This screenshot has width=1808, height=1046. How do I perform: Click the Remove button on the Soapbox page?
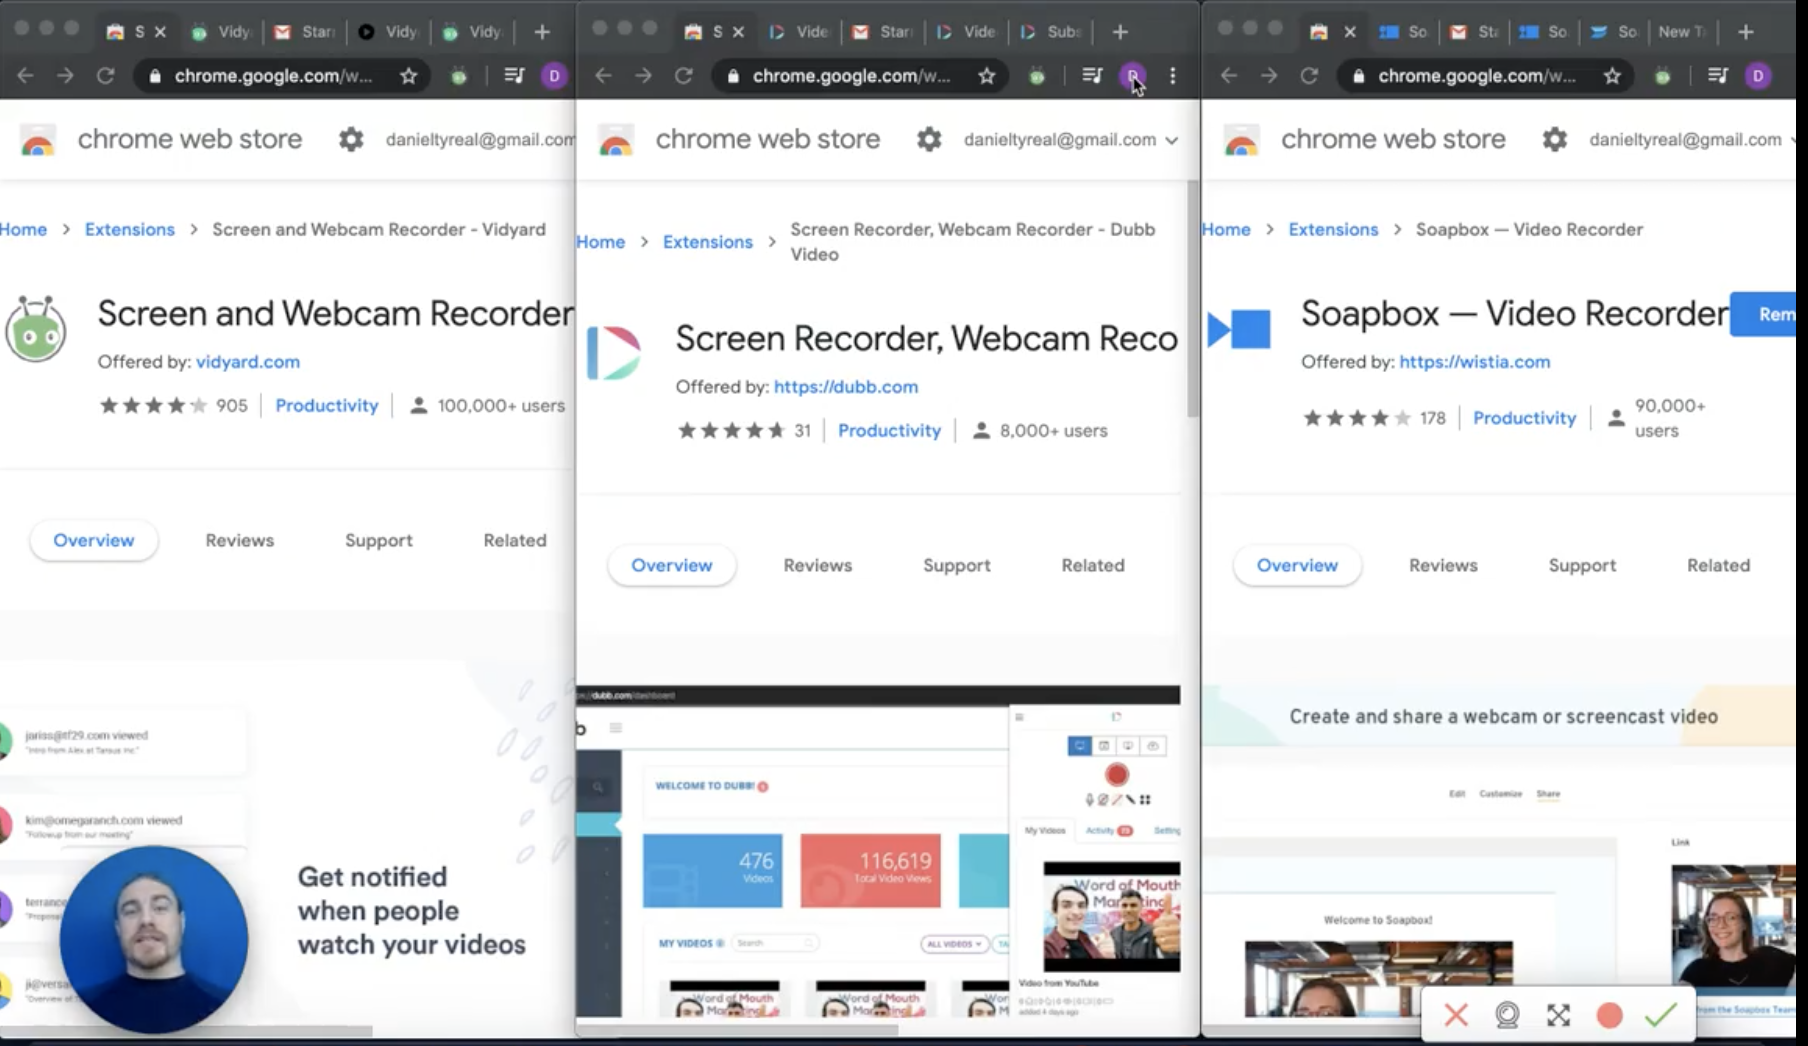pos(1765,314)
